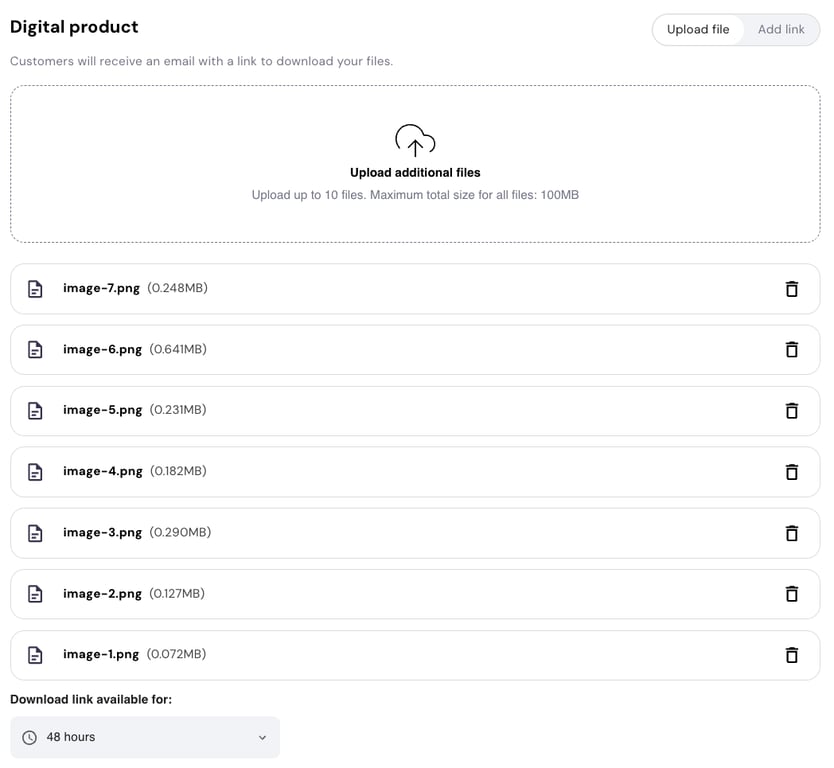The width and height of the screenshot is (834, 768).
Task: Click the delete button for image-4.png
Action: [791, 471]
